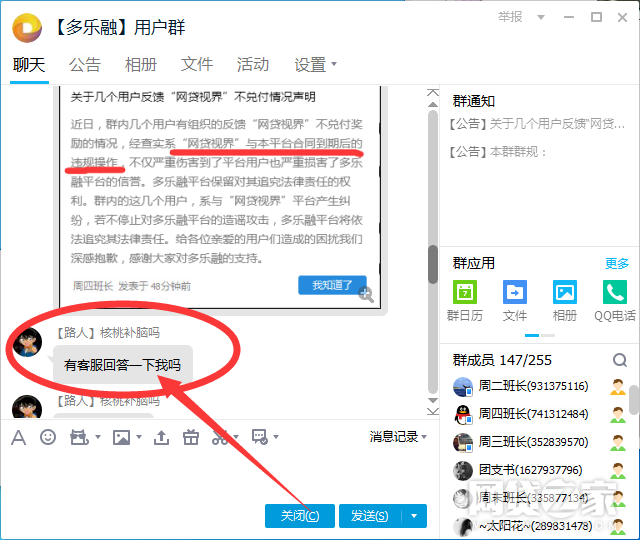Click the upload file icon

(161, 437)
